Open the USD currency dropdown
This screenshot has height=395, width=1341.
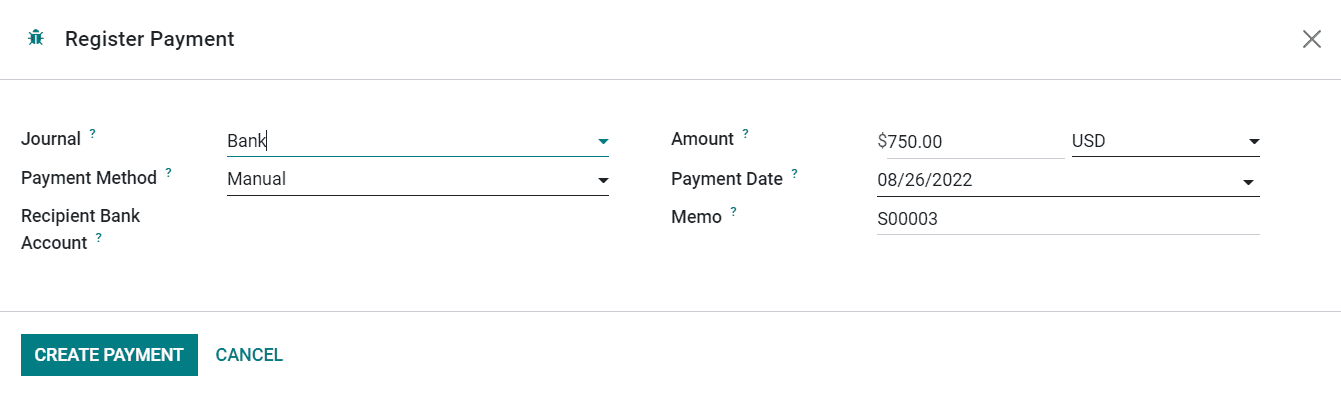[1166, 142]
